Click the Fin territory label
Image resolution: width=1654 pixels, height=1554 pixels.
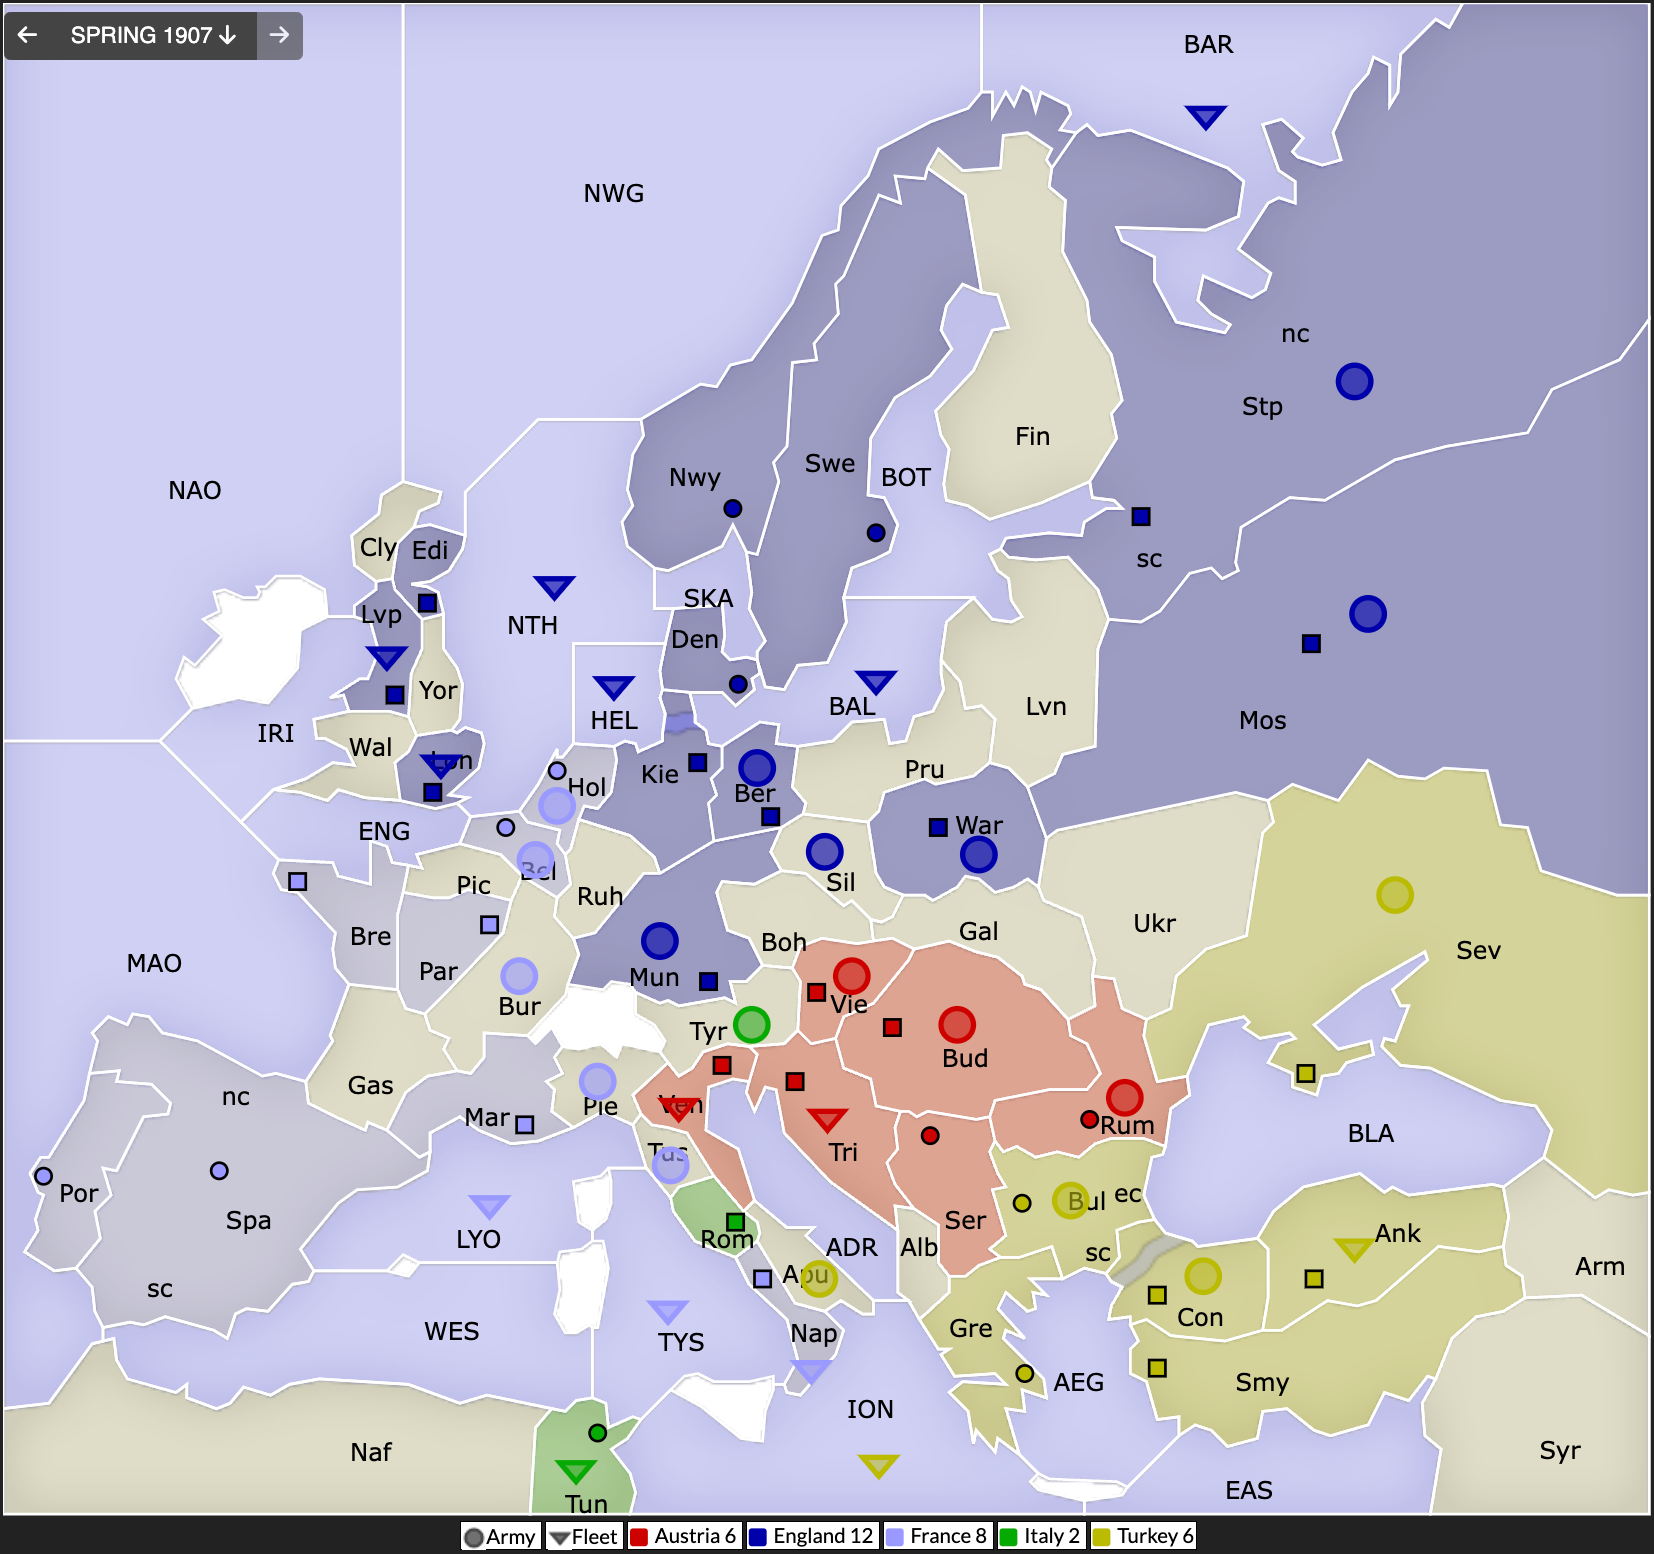point(1033,436)
